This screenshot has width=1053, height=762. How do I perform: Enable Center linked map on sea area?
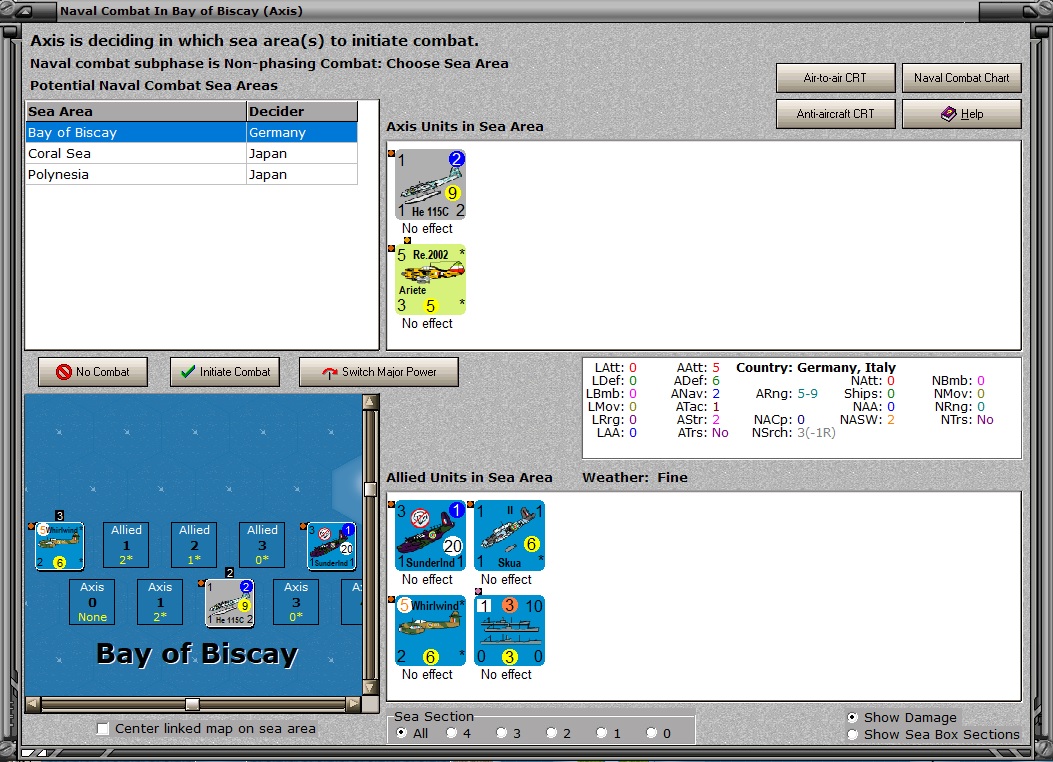pyautogui.click(x=103, y=728)
